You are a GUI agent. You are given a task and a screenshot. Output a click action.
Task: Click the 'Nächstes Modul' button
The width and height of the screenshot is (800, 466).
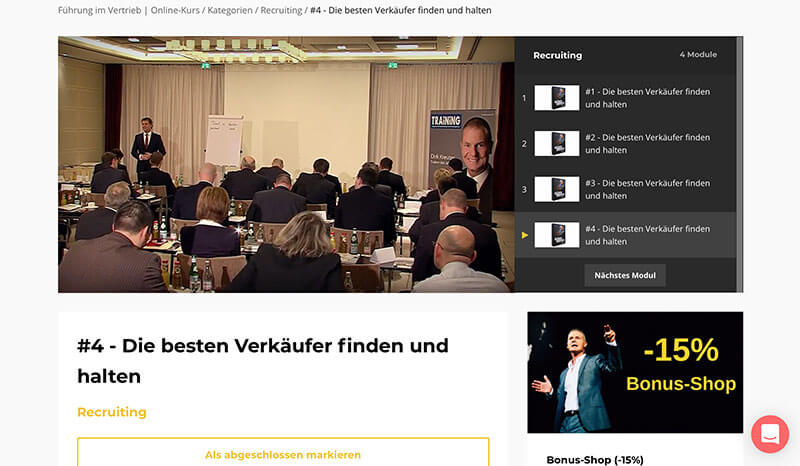(x=625, y=275)
